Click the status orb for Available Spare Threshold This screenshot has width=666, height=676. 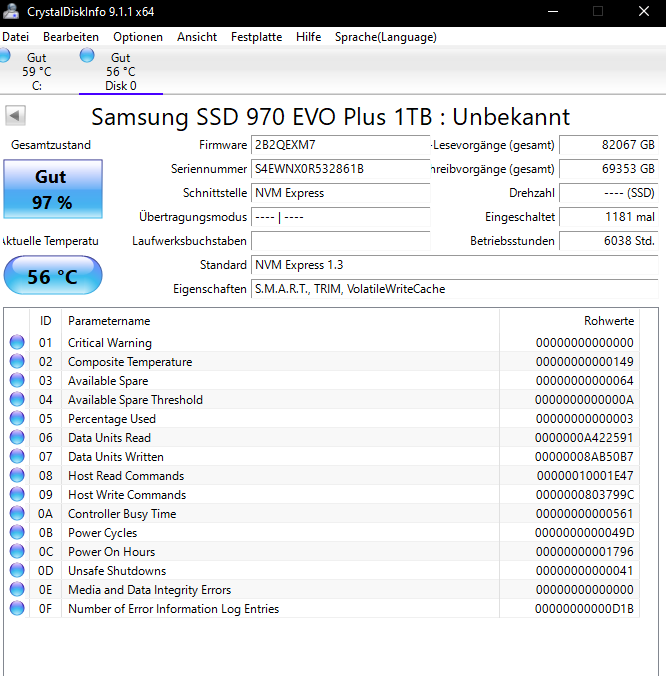(17, 399)
